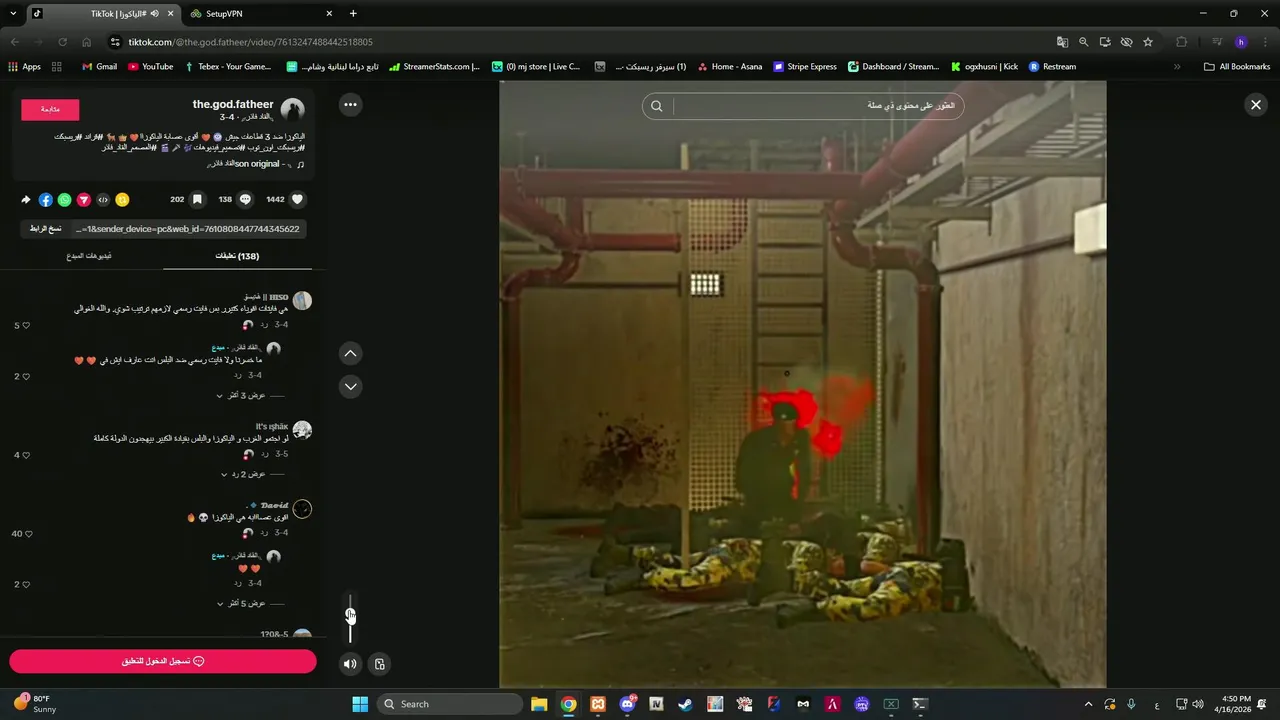
Task: Open the Chrome three-dots menu
Action: (x=1263, y=42)
